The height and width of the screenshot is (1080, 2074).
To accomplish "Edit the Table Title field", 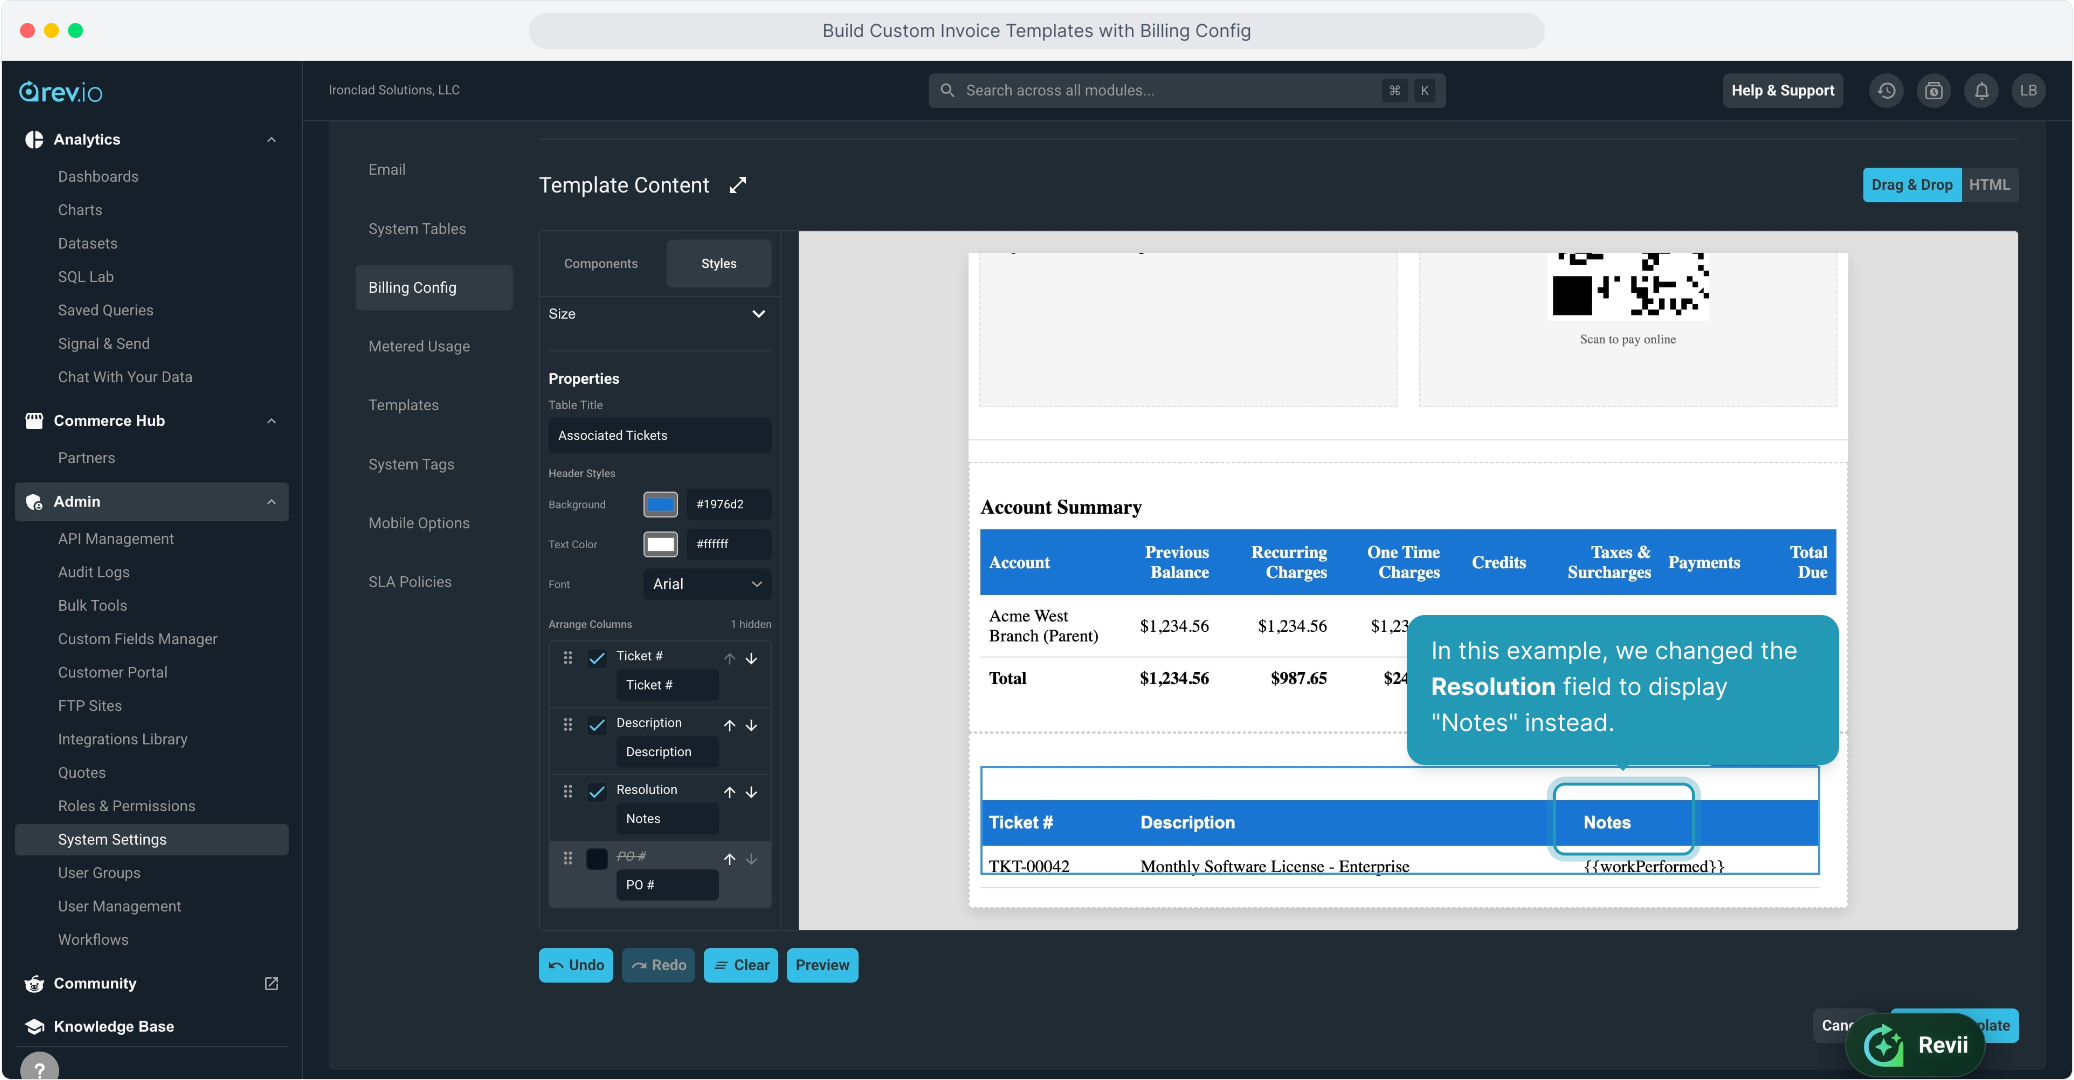I will [x=659, y=436].
